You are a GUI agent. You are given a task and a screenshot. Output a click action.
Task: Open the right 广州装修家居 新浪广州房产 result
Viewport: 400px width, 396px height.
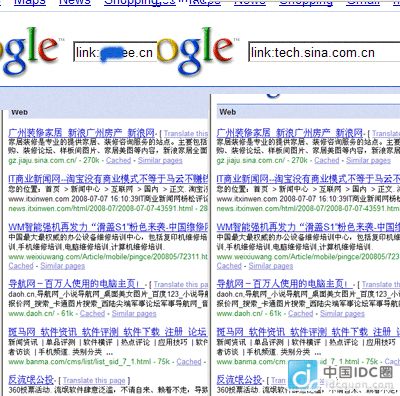point(290,133)
